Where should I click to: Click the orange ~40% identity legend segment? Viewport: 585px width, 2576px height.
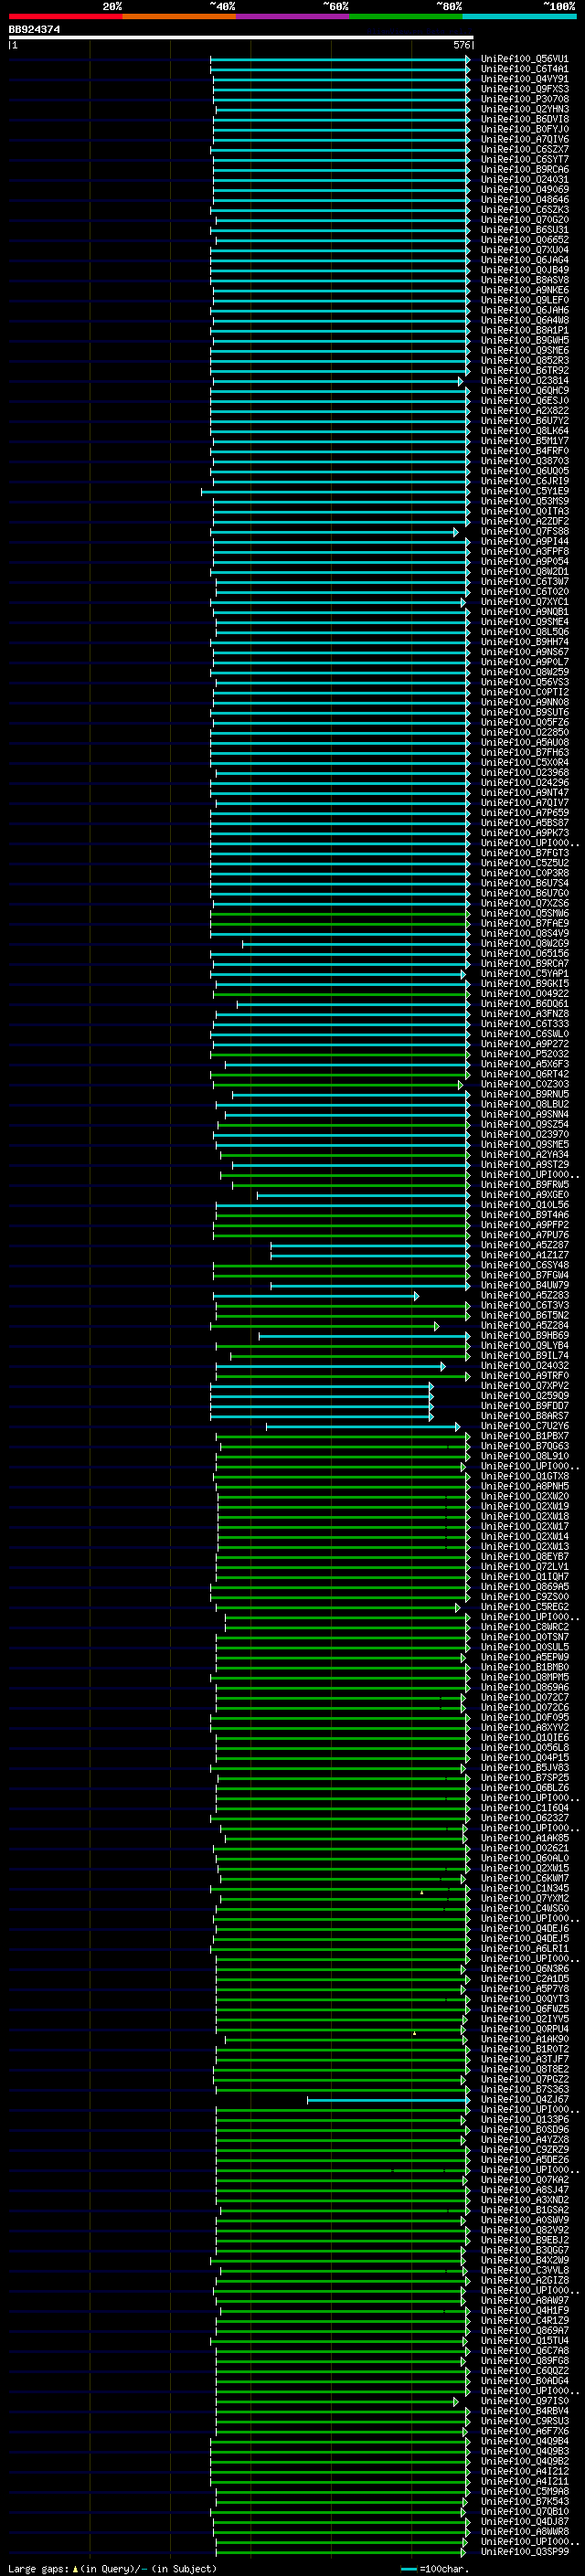(x=179, y=16)
